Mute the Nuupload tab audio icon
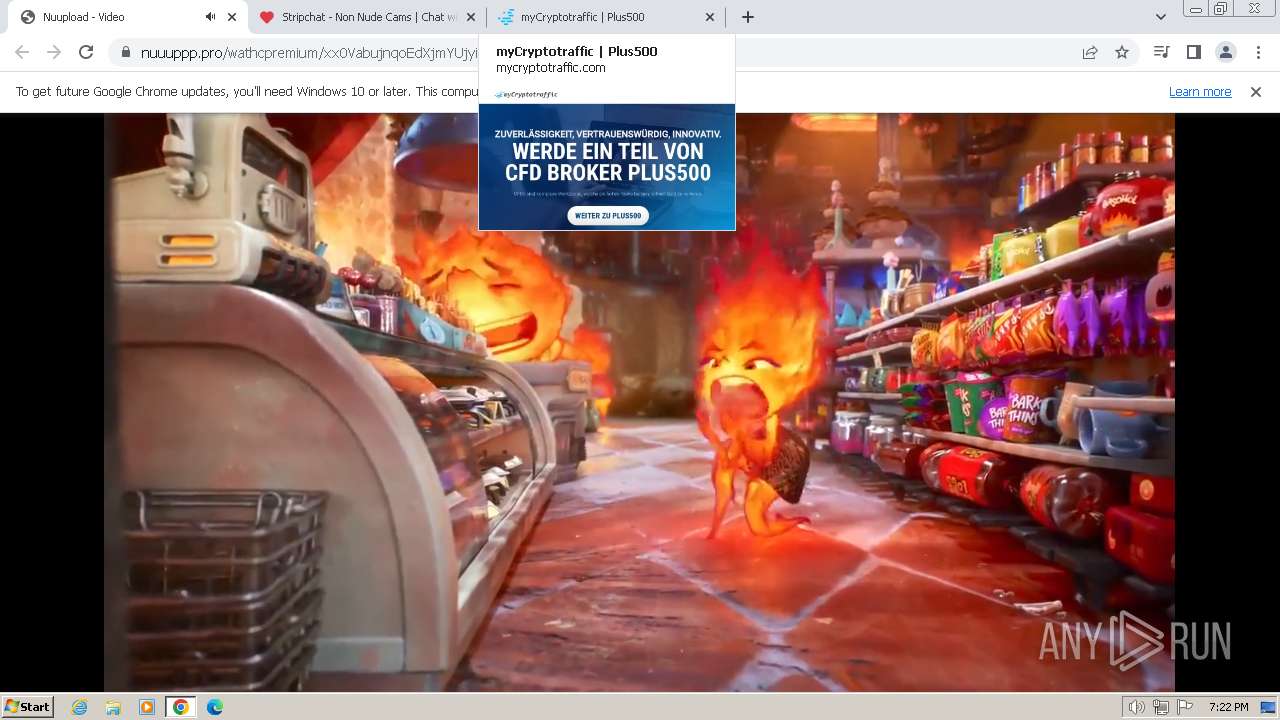The width and height of the screenshot is (1280, 720). [210, 17]
